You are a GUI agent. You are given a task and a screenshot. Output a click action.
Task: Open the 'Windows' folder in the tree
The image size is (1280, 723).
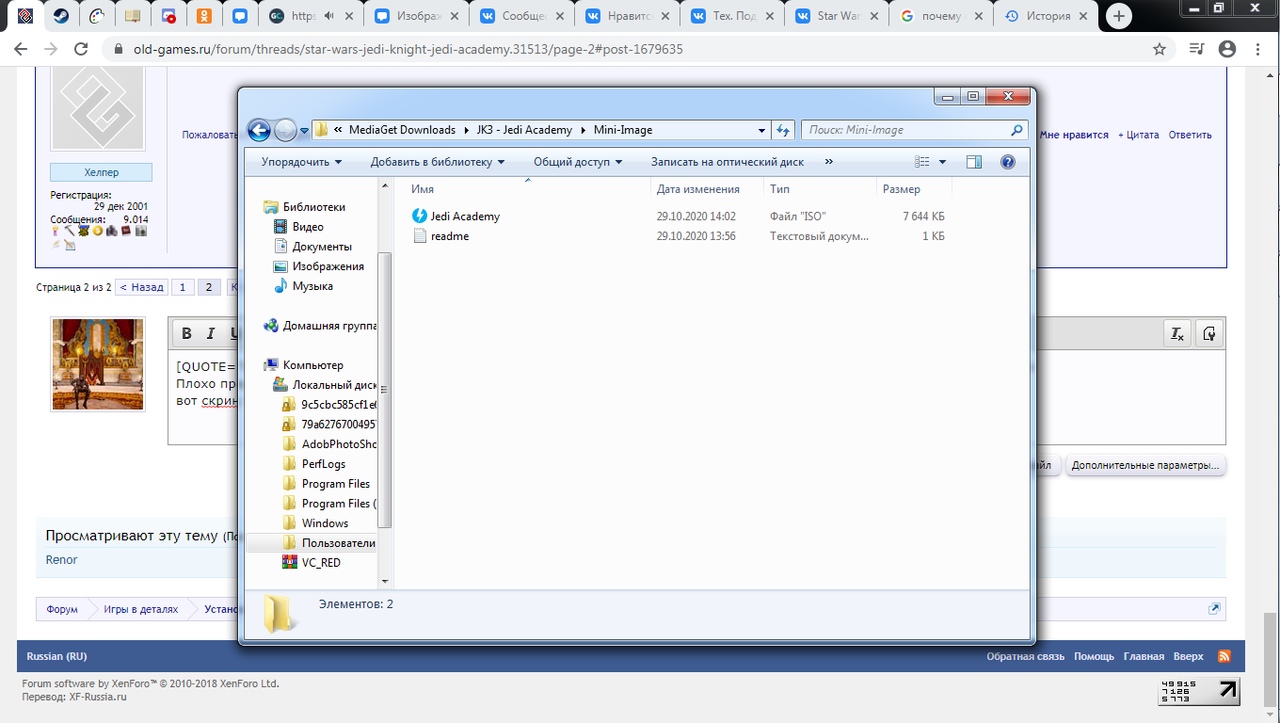click(325, 523)
